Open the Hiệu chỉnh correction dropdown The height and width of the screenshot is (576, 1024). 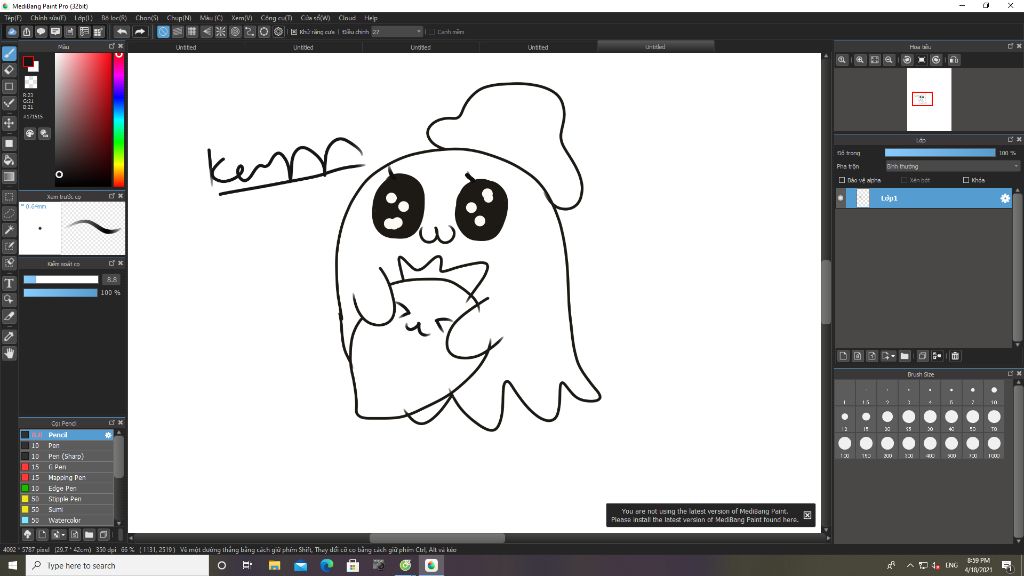pos(397,31)
